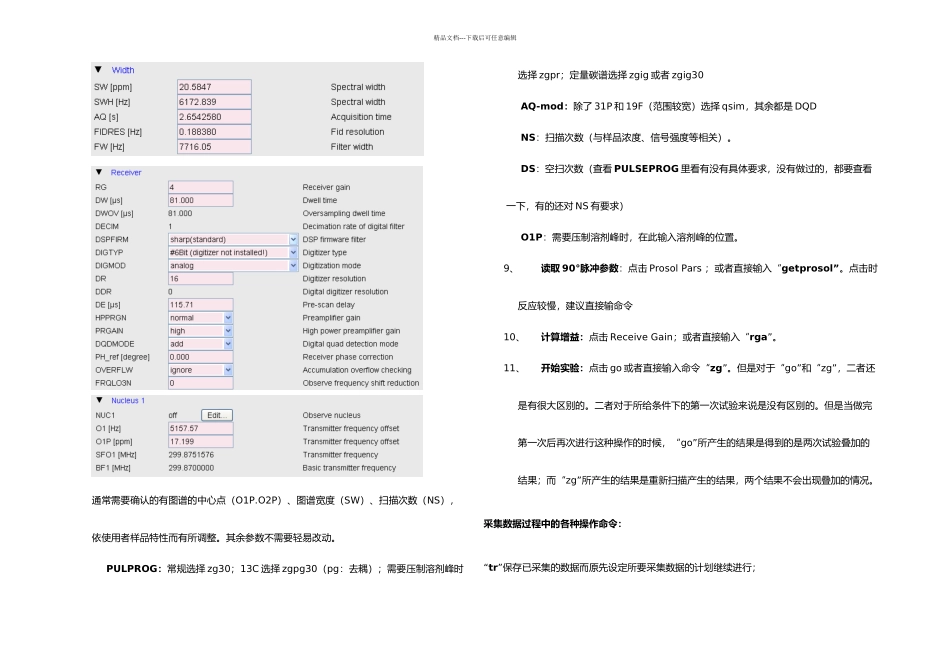Click the BF1 value 299.8700000
Viewport: 950px width, 672px height.
191,468
